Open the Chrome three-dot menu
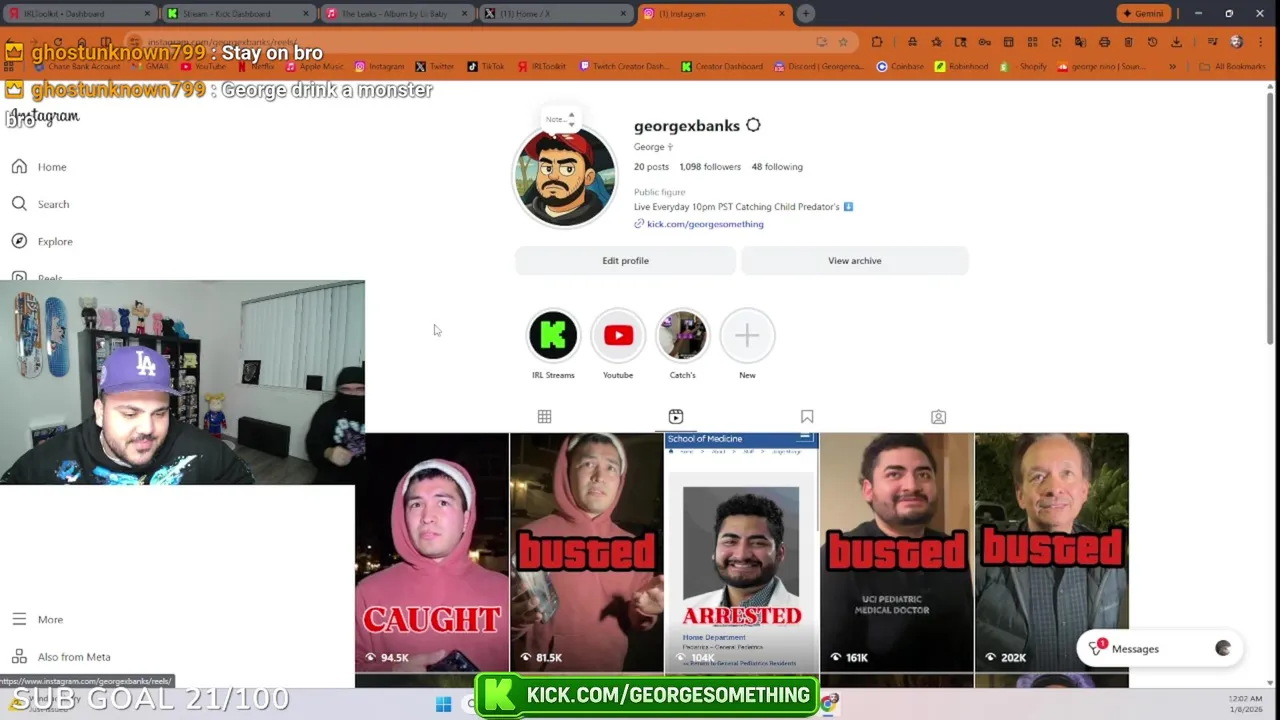This screenshot has width=1280, height=720. click(x=1260, y=42)
